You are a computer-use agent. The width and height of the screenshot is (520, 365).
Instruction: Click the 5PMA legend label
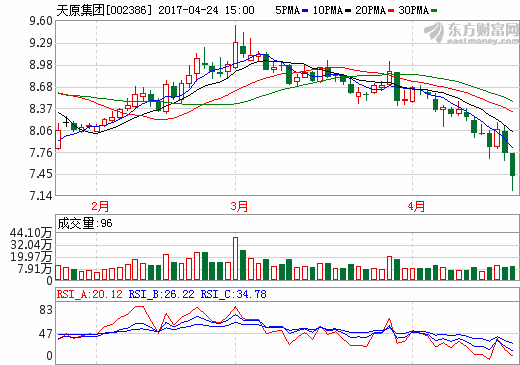[x=288, y=10]
